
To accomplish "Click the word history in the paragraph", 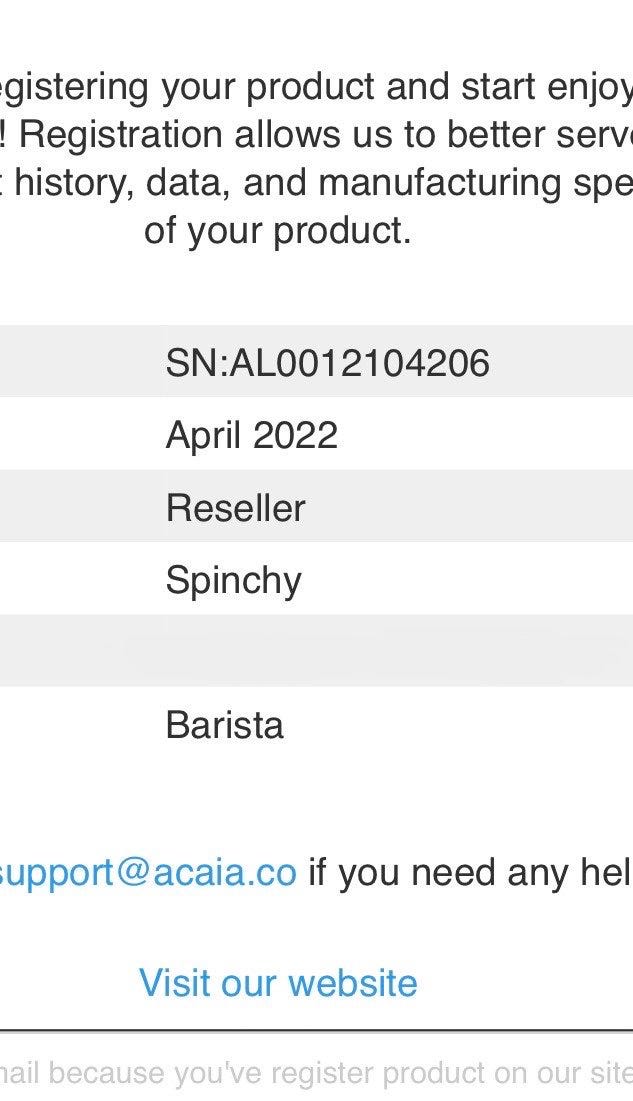I will (78, 183).
